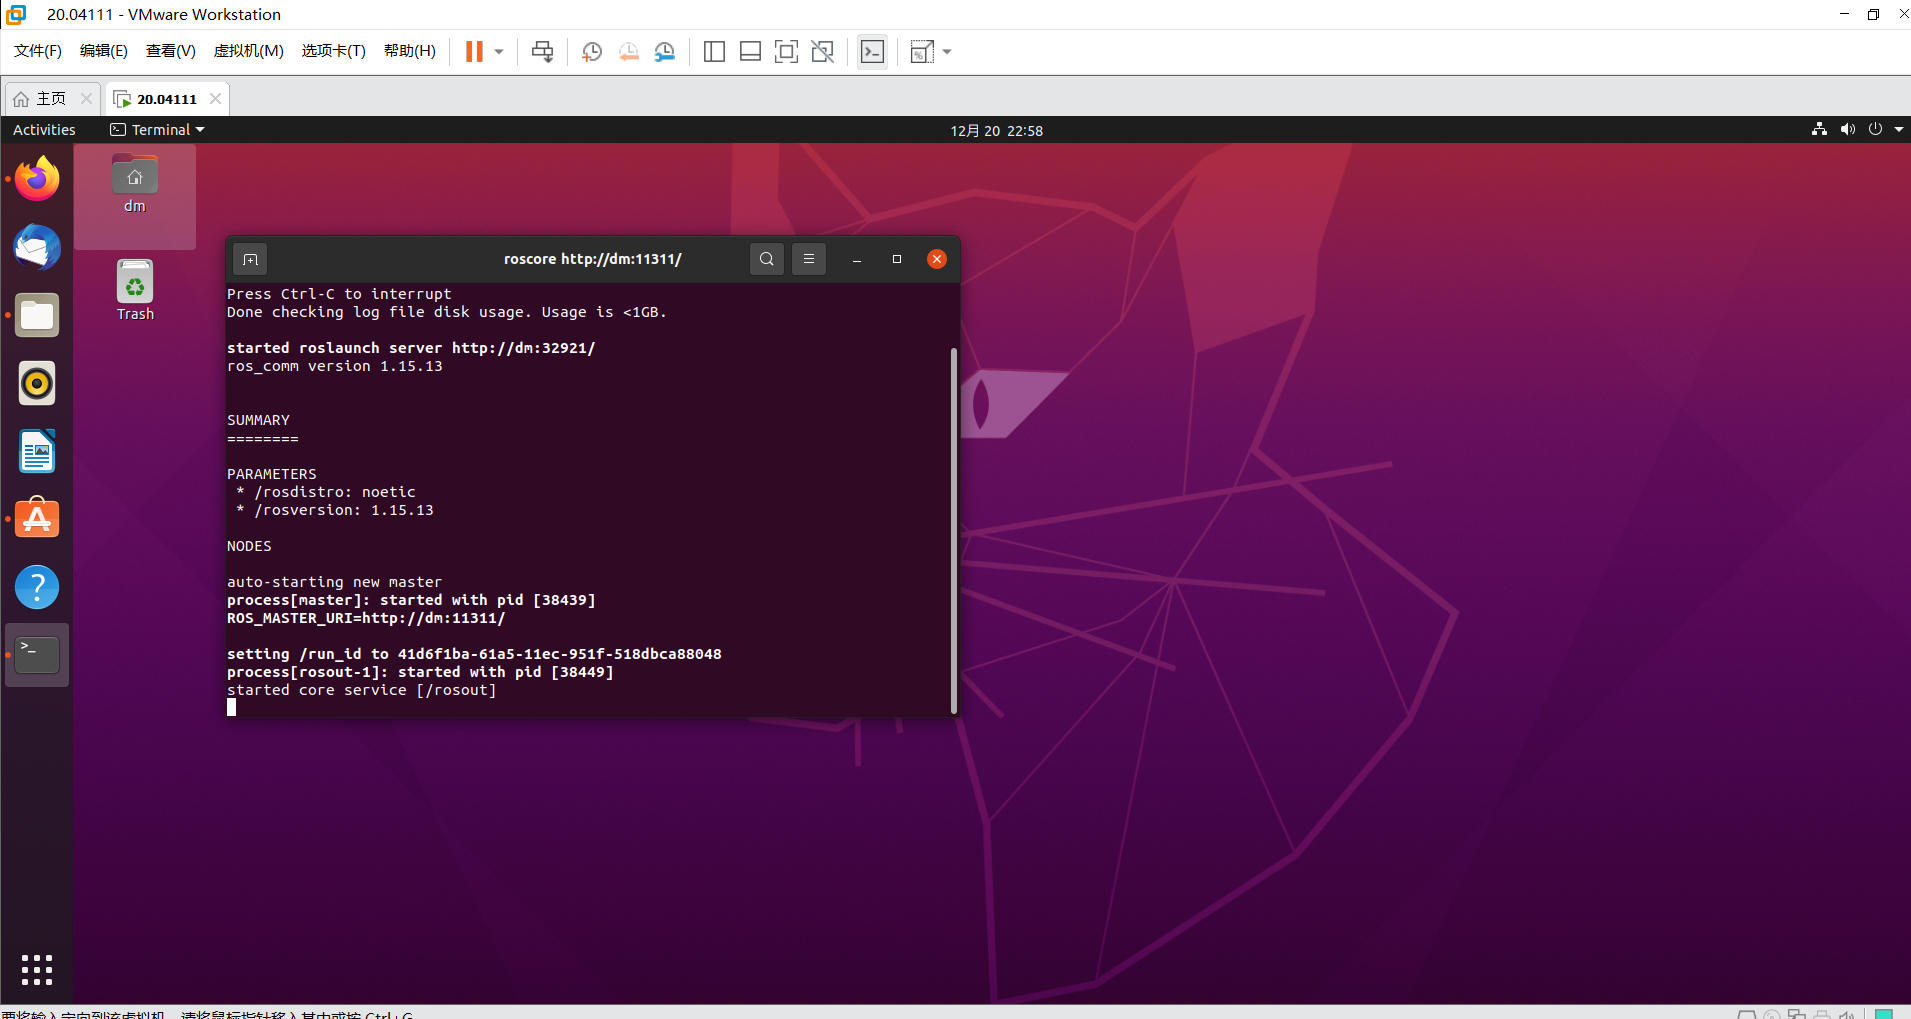Take a snapshot of the virtual machine
The image size is (1911, 1019).
[591, 51]
